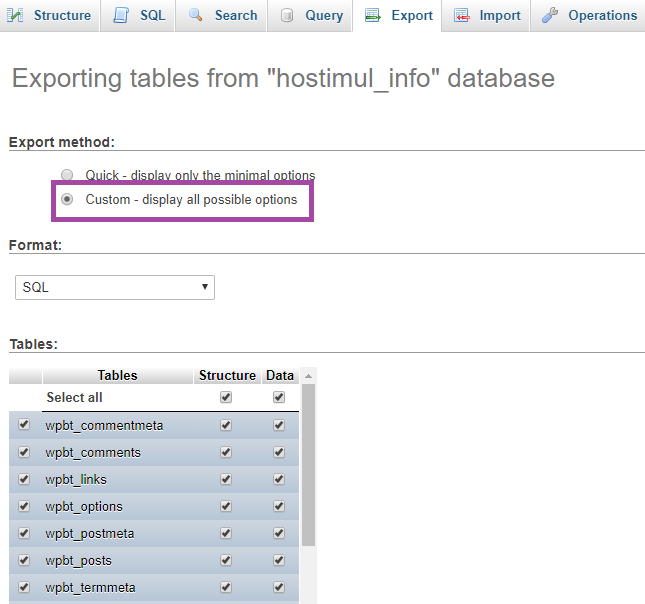Click the Export tab icon
This screenshot has height=604, width=645.
coord(373,16)
